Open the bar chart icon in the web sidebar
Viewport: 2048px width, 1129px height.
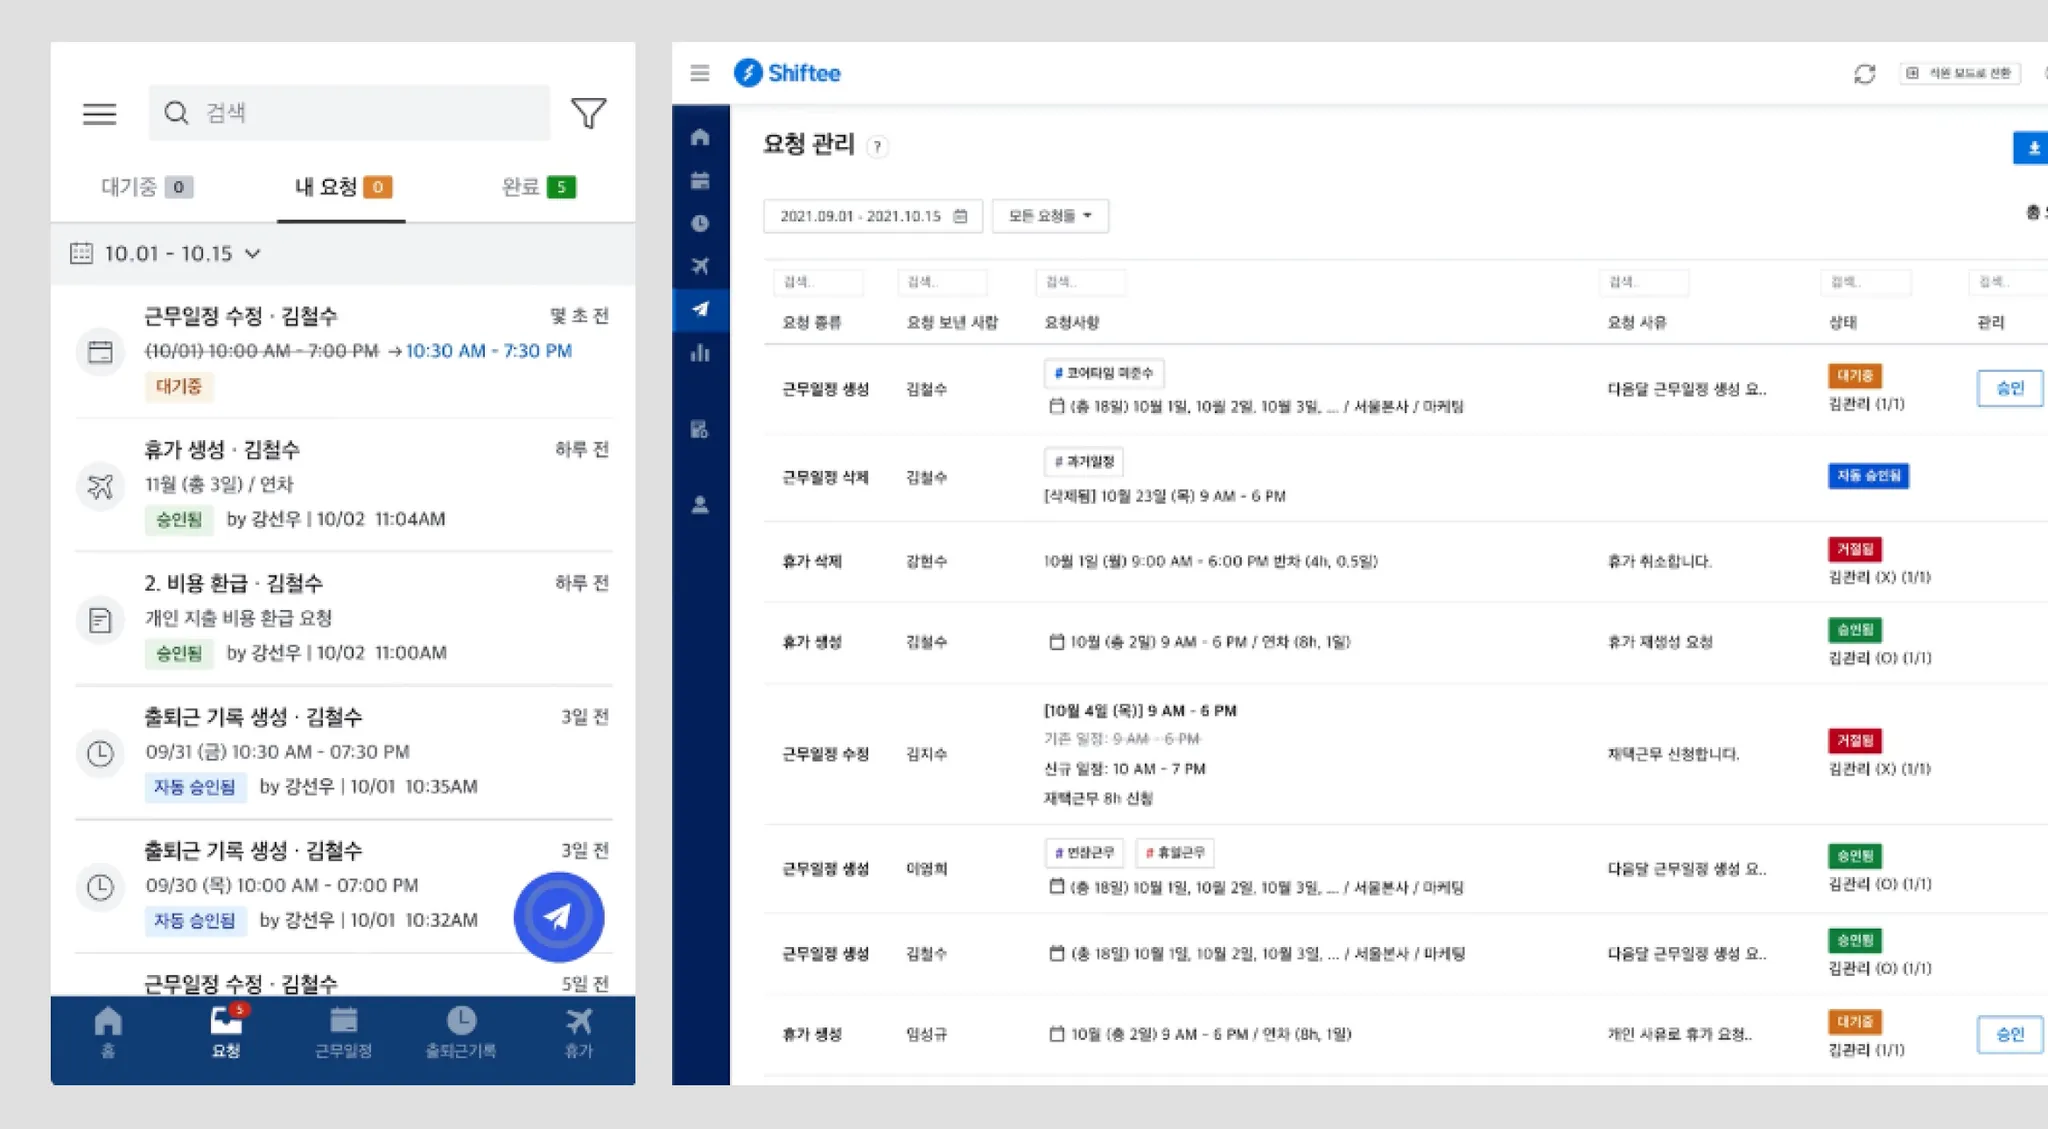point(700,352)
